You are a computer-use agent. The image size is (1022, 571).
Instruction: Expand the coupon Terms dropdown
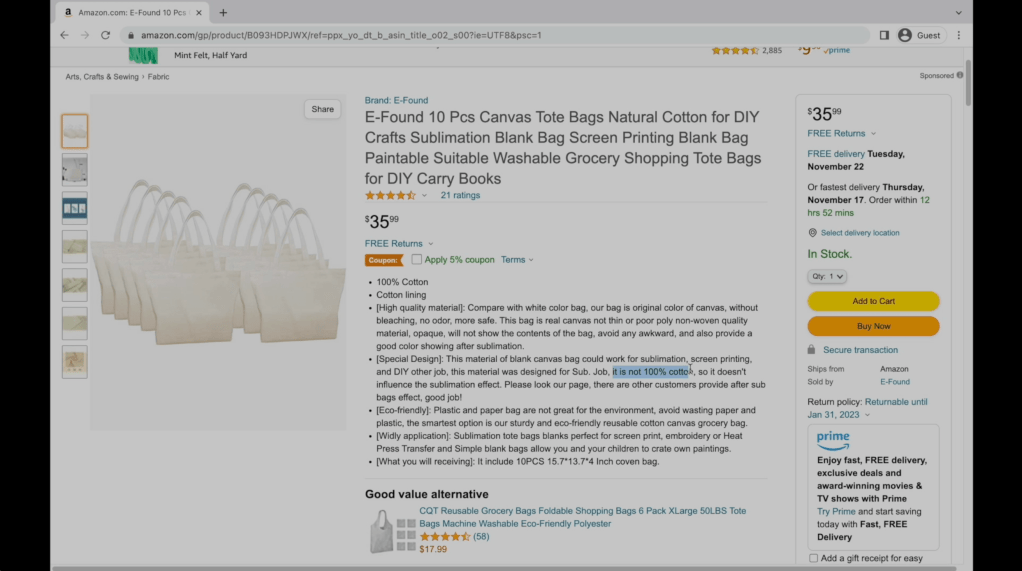[x=517, y=260]
